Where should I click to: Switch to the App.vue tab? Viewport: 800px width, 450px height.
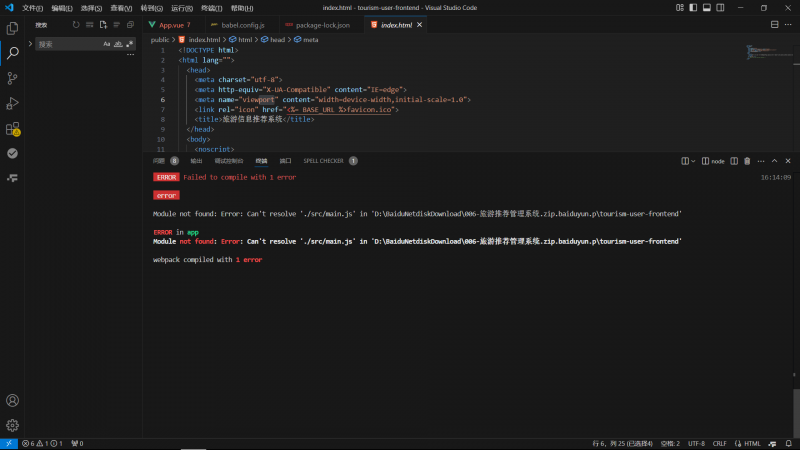[171, 24]
